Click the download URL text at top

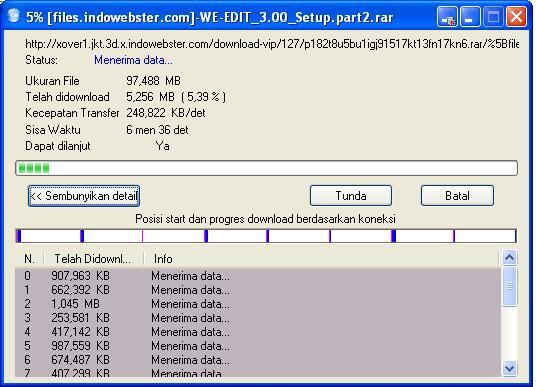pyautogui.click(x=272, y=44)
